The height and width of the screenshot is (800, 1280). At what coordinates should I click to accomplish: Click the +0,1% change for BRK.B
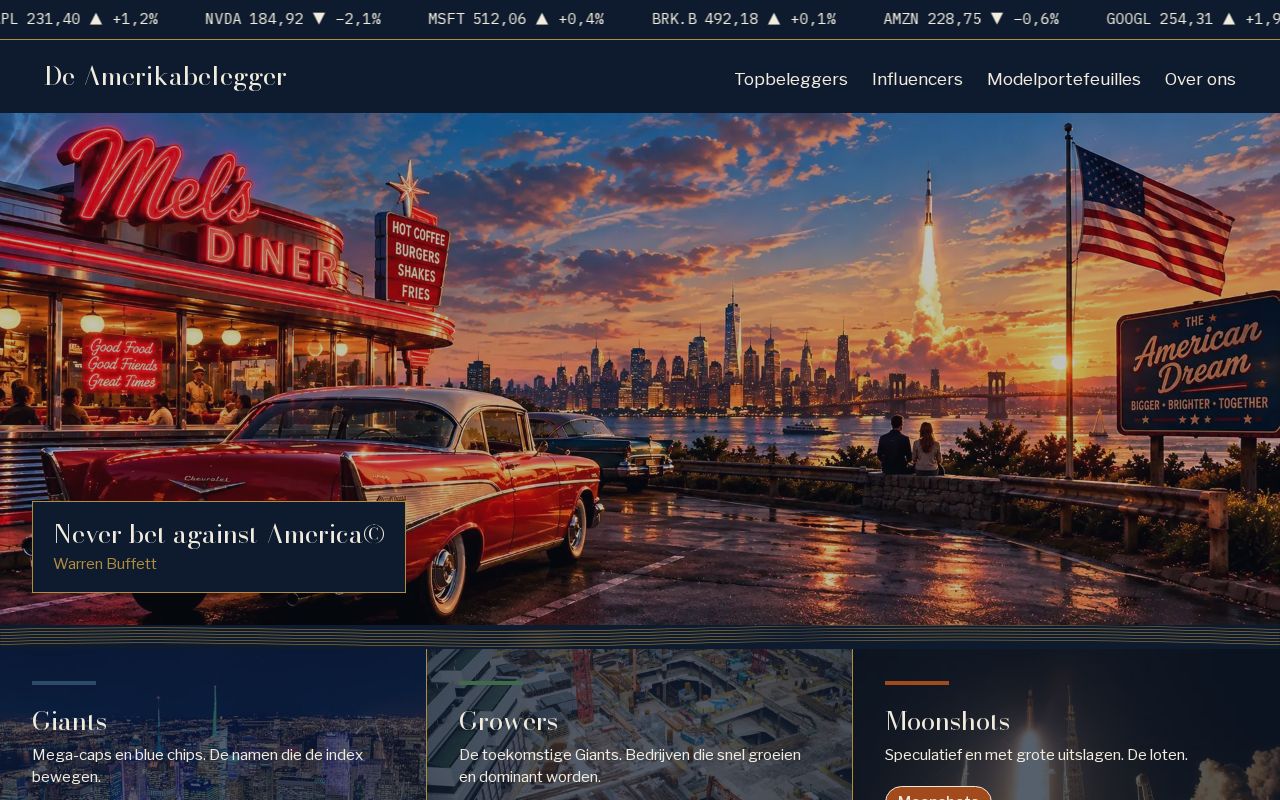pyautogui.click(x=813, y=19)
